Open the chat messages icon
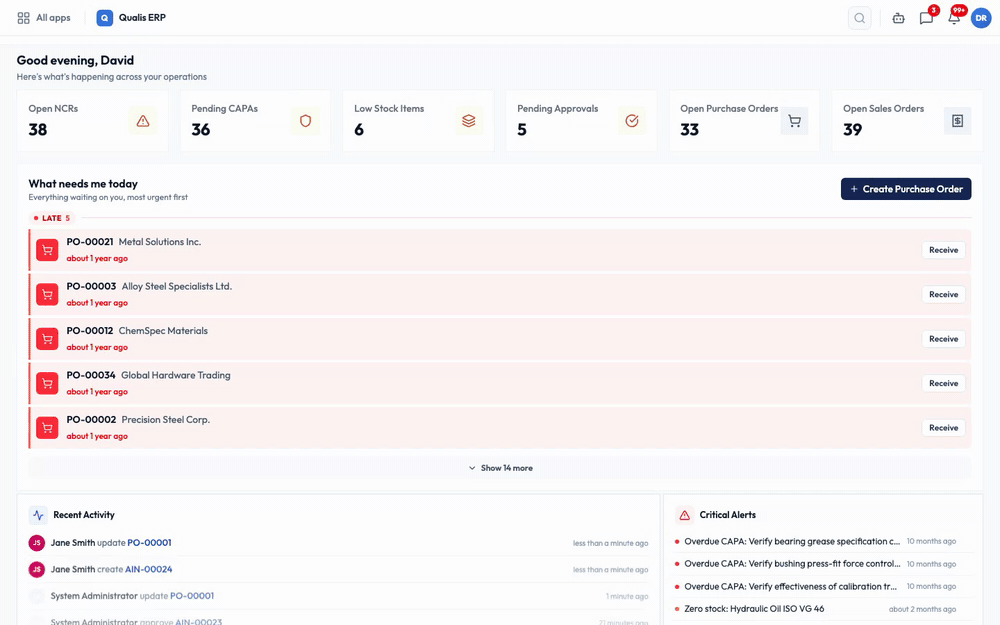This screenshot has width=1000, height=625. [926, 18]
